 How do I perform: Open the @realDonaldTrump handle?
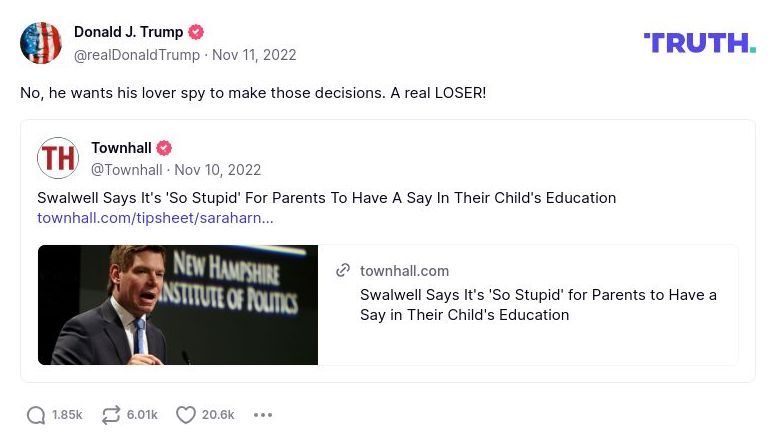137,55
